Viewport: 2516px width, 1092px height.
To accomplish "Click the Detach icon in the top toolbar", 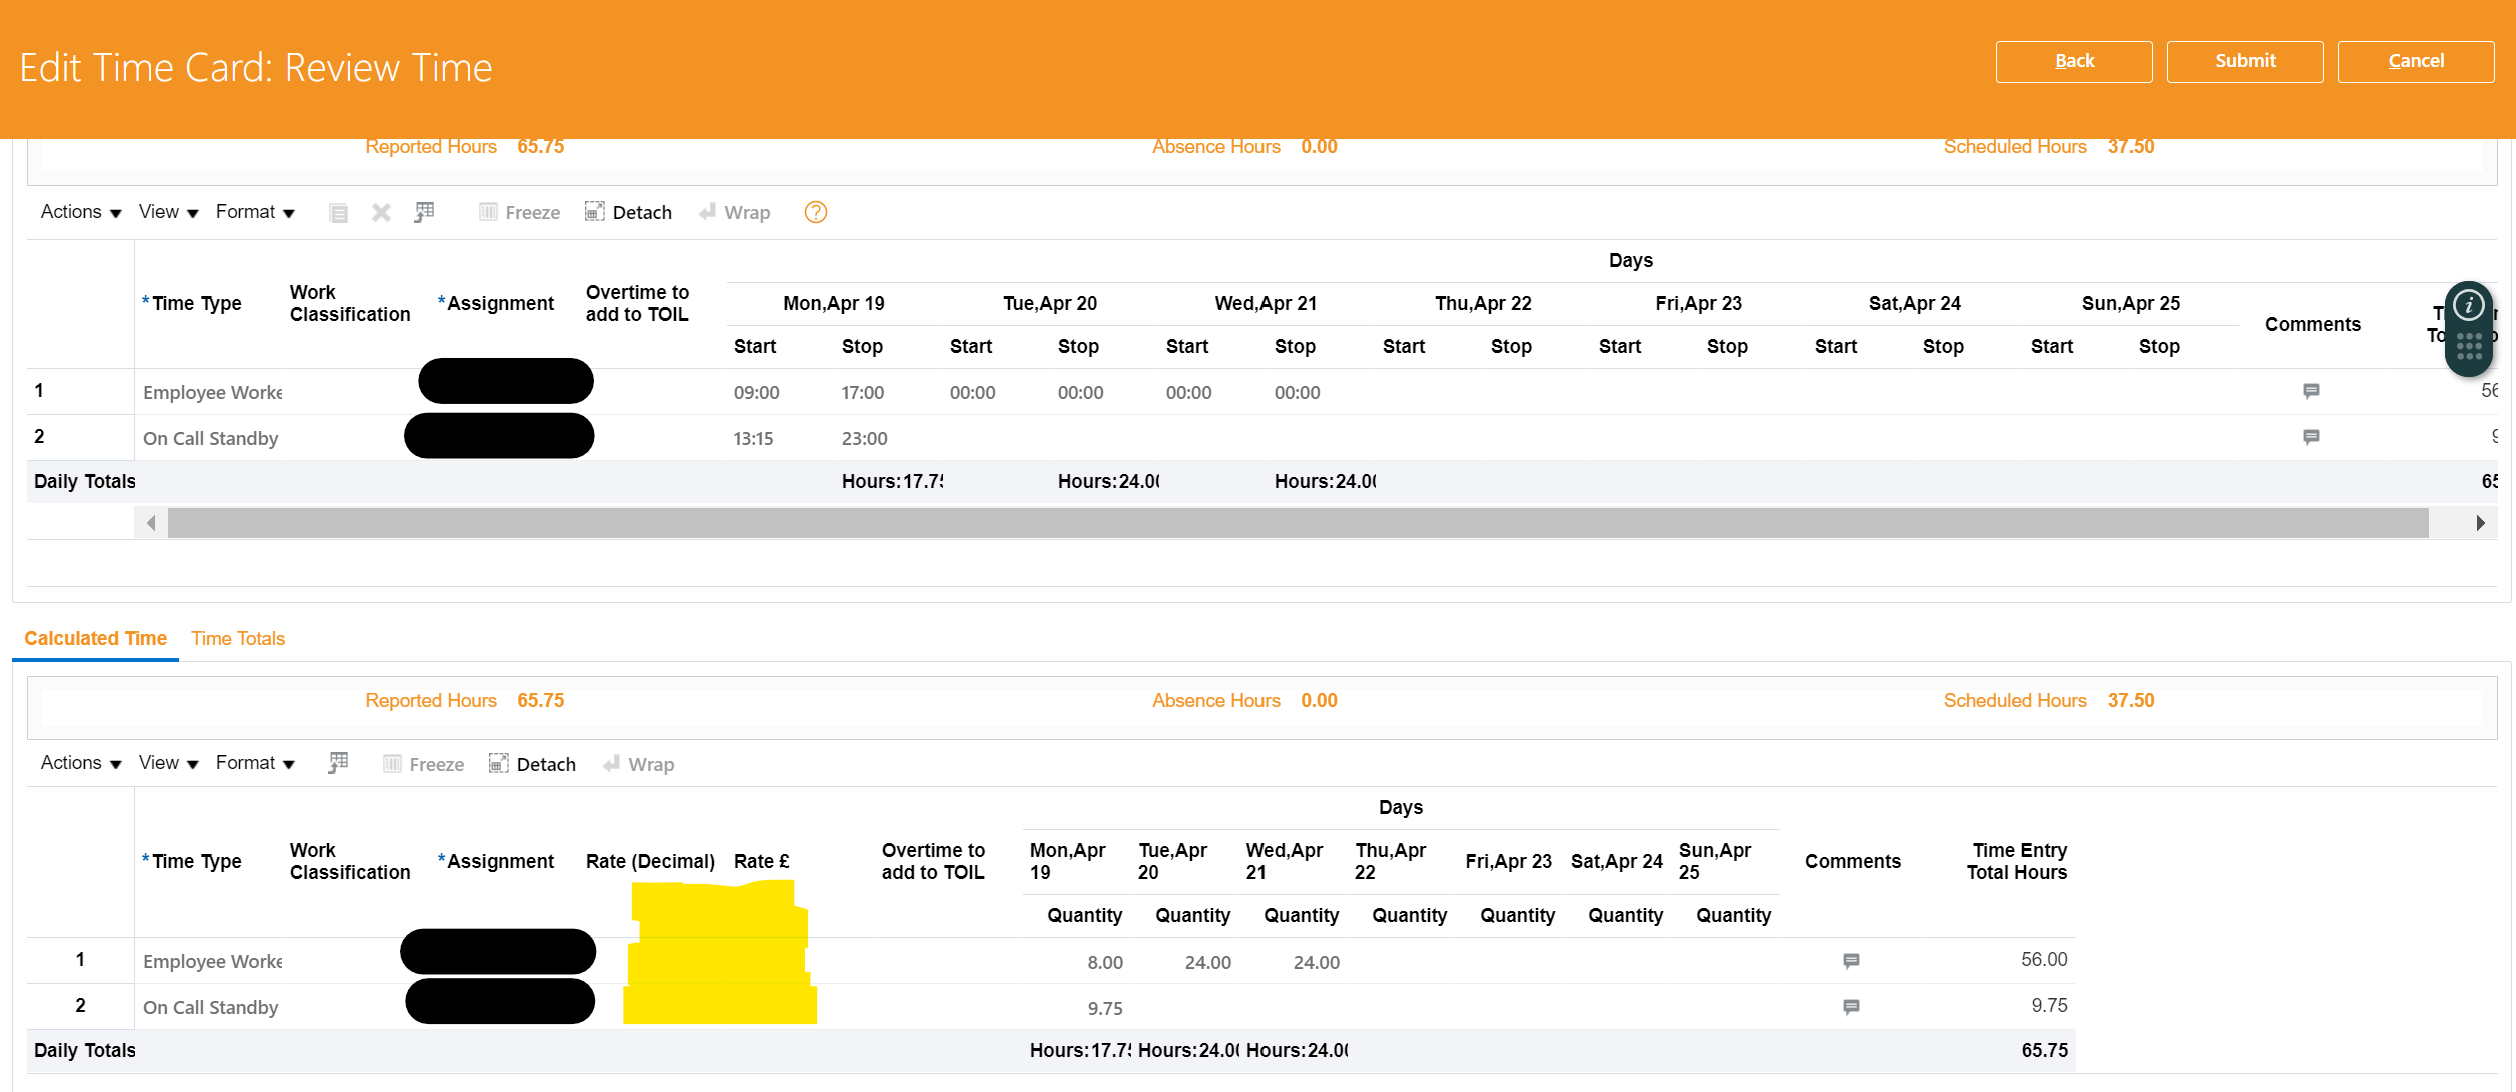I will click(x=628, y=212).
